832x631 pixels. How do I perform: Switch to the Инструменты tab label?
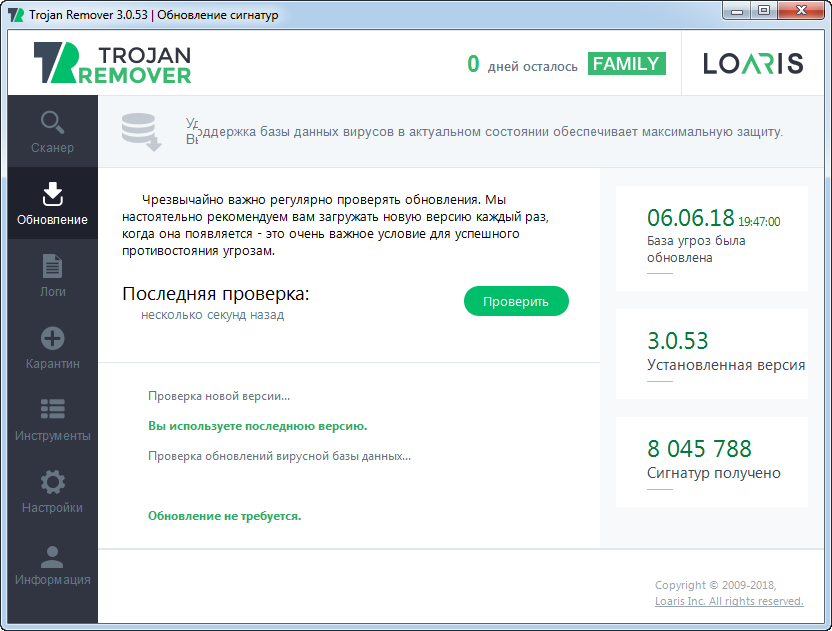point(53,436)
